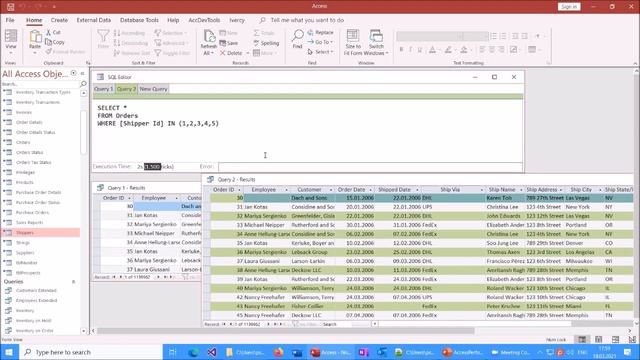Click the Filter funnel icon
The image size is (640, 360).
pos(103,36)
